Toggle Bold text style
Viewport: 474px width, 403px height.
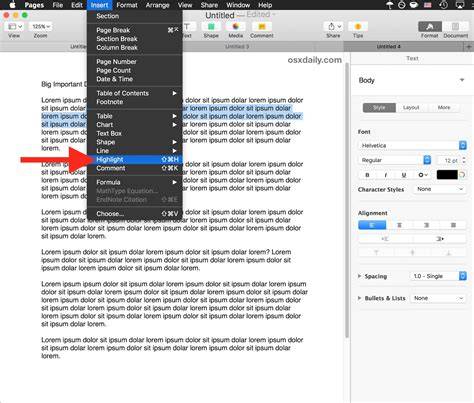coord(367,175)
